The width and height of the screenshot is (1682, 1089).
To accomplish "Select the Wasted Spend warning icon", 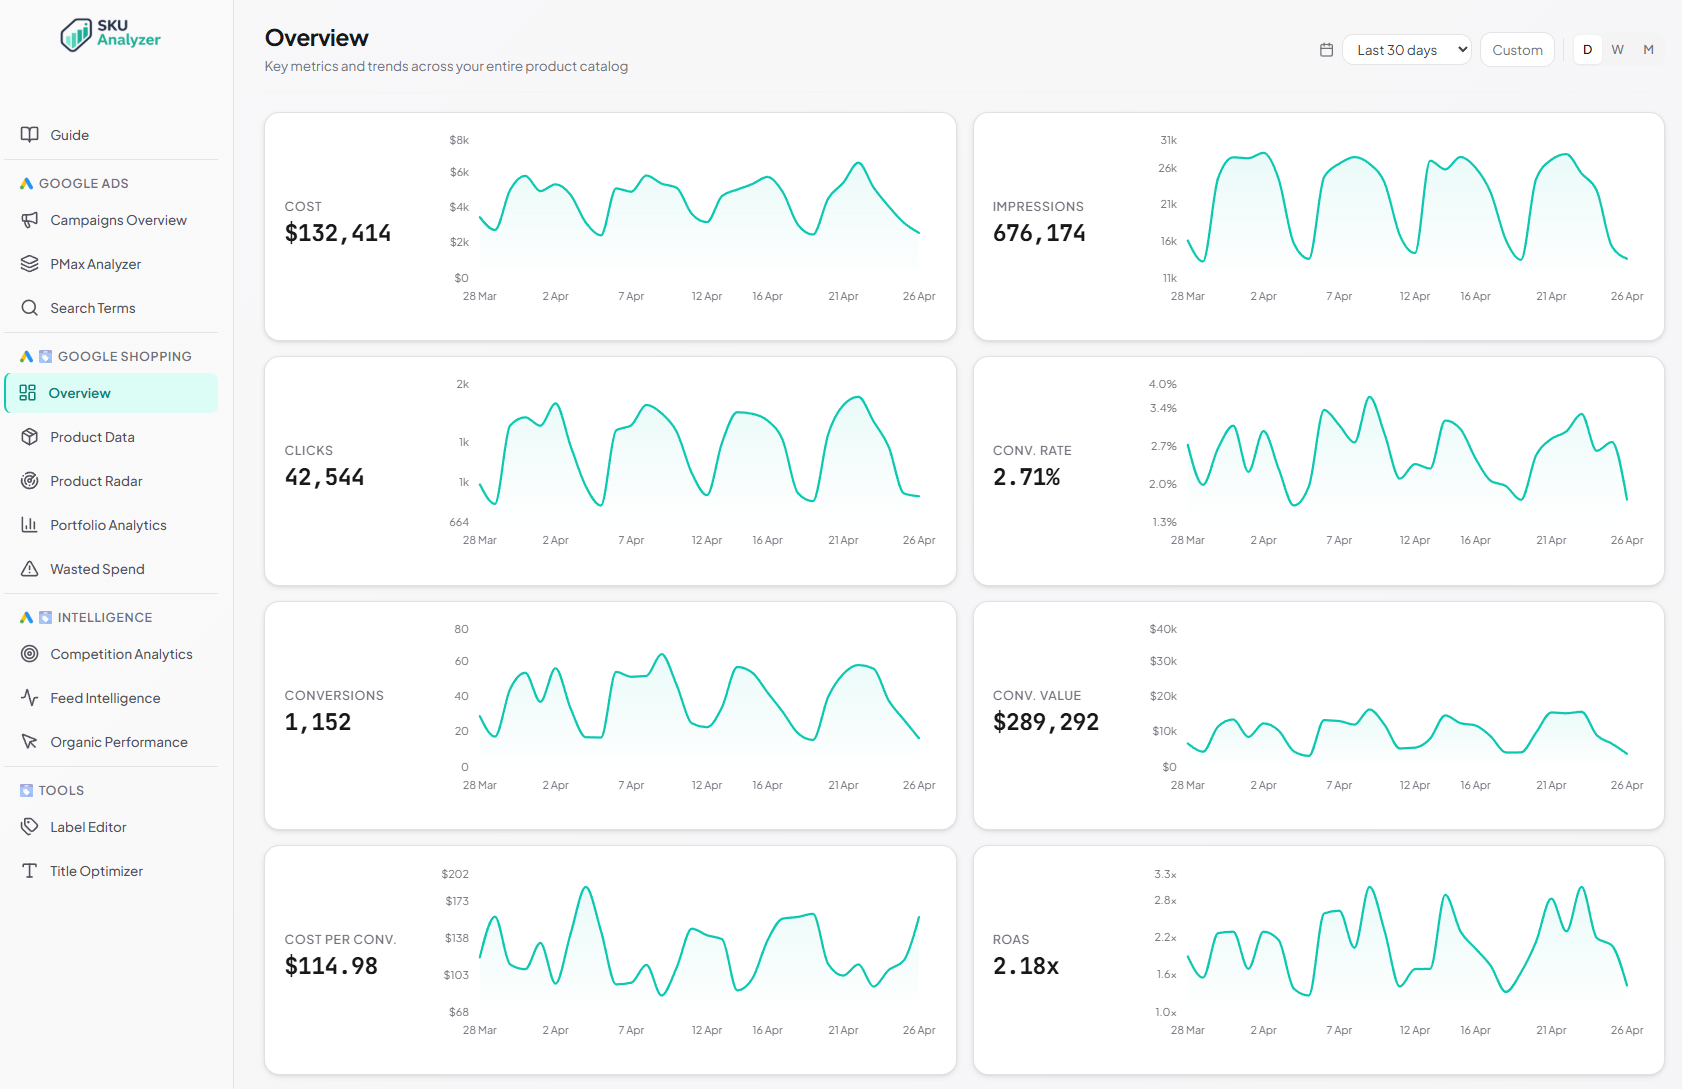I will tap(30, 568).
